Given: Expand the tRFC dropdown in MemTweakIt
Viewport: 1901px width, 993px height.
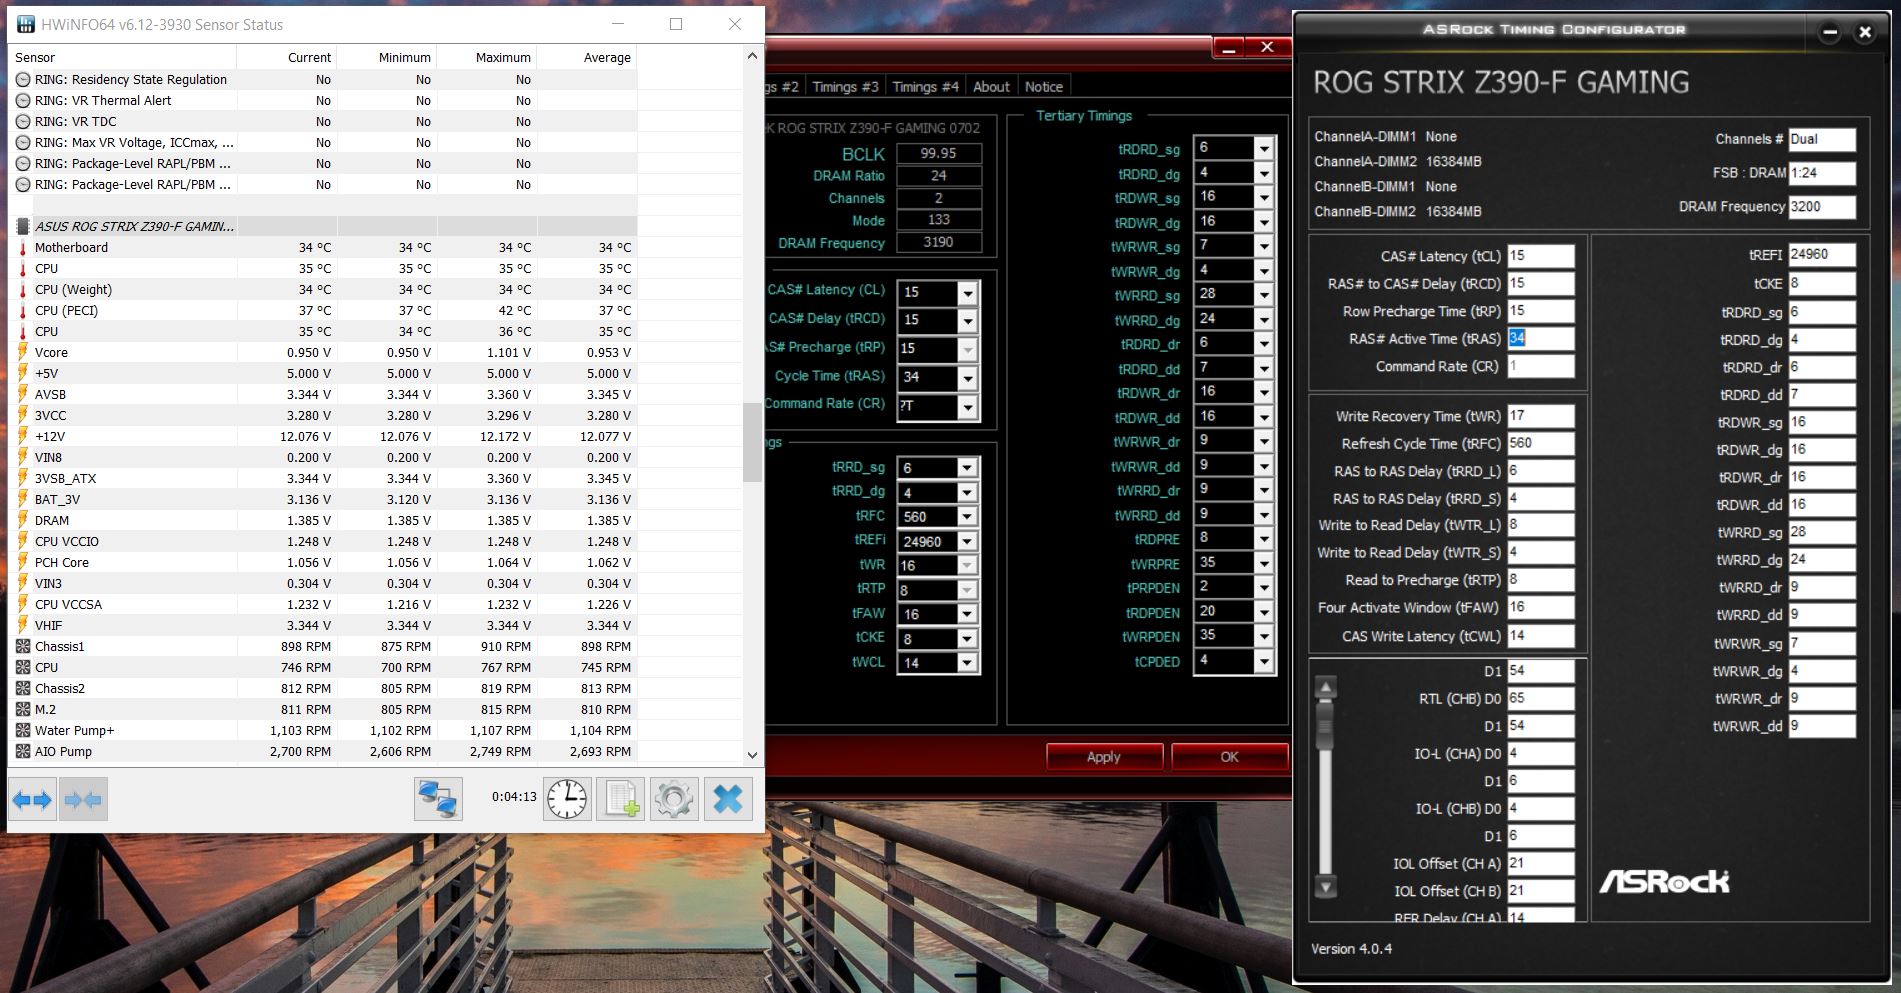Looking at the screenshot, I should pyautogui.click(x=967, y=517).
